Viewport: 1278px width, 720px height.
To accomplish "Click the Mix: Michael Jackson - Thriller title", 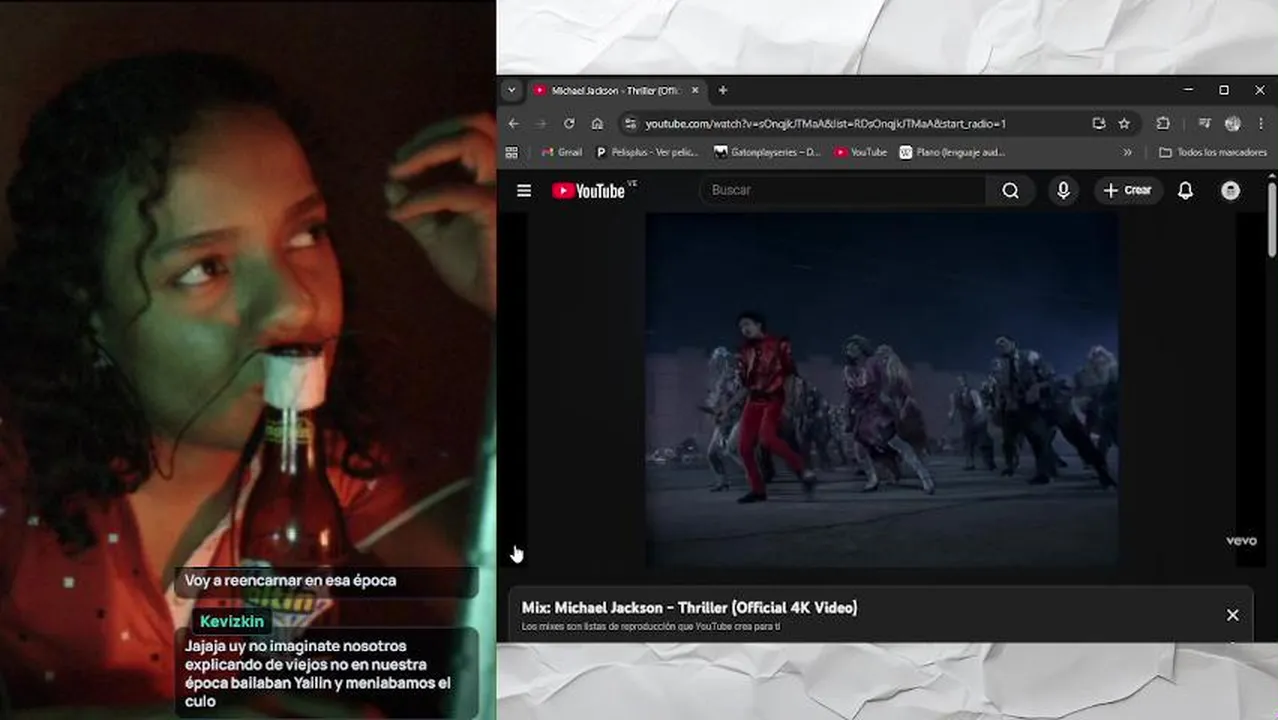I will [690, 607].
